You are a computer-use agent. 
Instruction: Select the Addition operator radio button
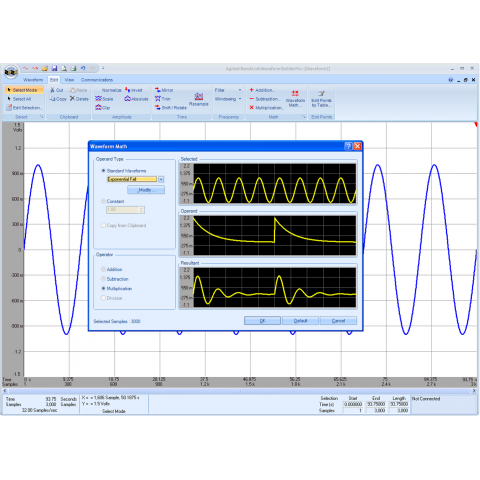(103, 269)
